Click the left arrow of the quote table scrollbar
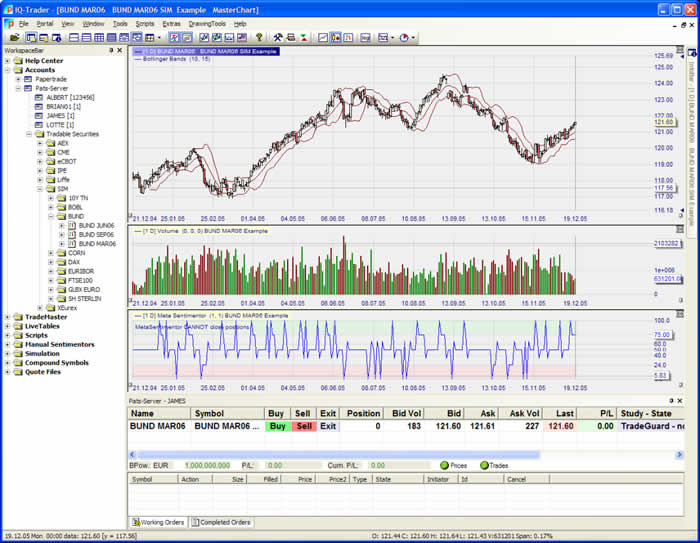Image resolution: width=700 pixels, height=543 pixels. click(x=132, y=455)
